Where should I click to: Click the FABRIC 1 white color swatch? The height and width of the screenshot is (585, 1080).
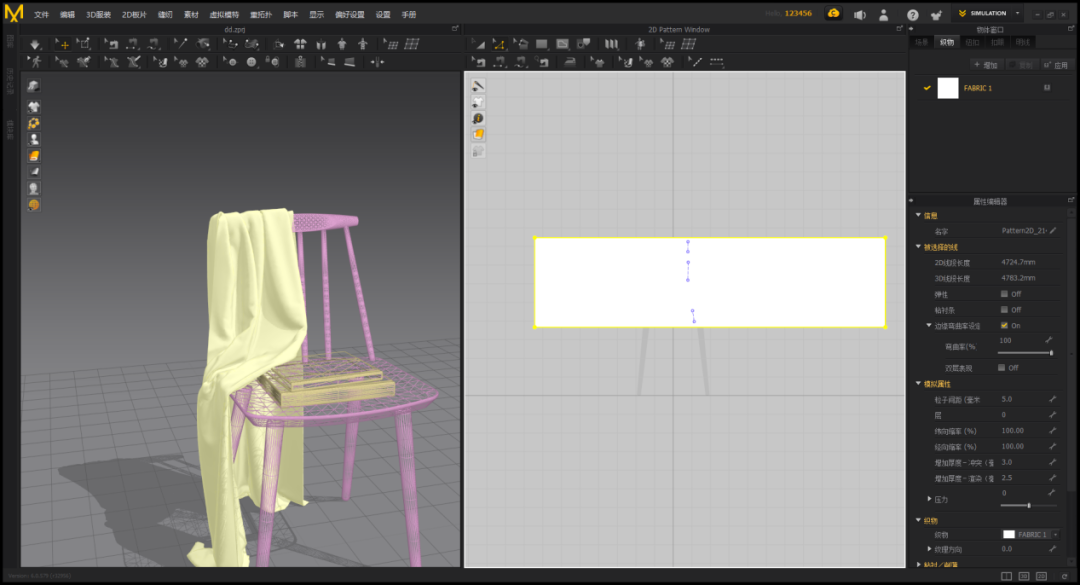947,88
